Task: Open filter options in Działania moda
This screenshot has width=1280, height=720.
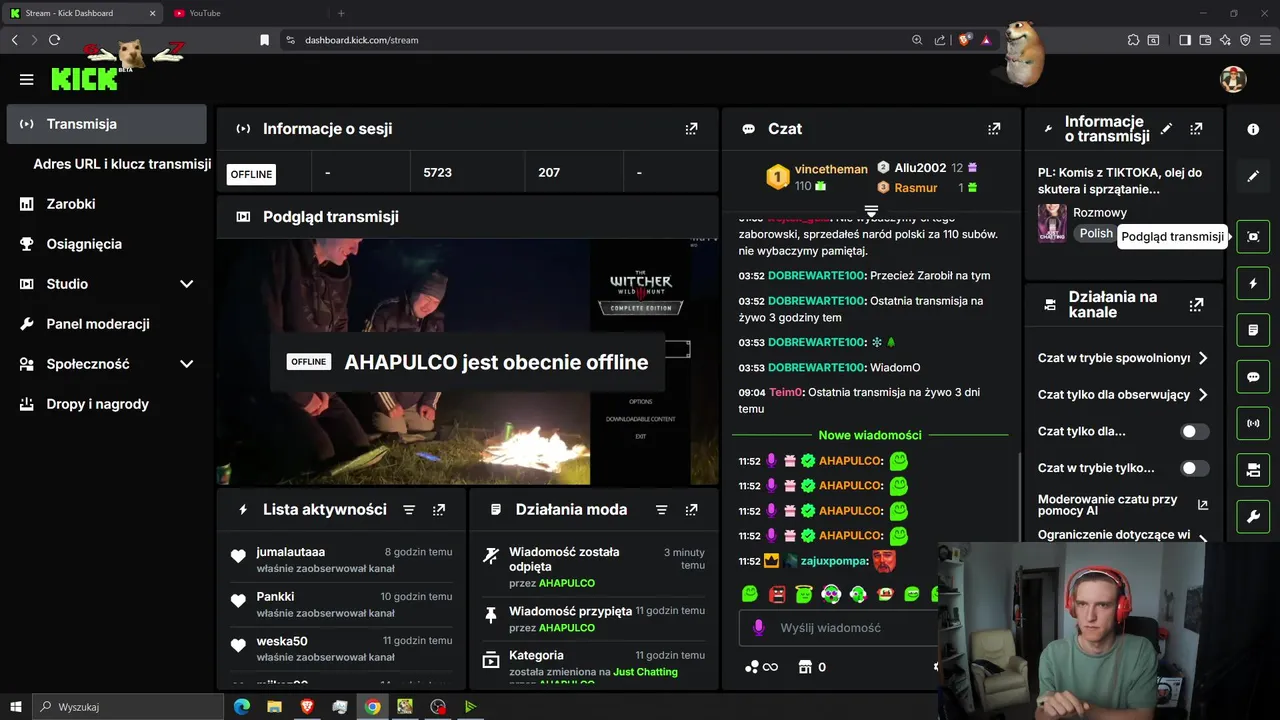Action: coord(661,510)
